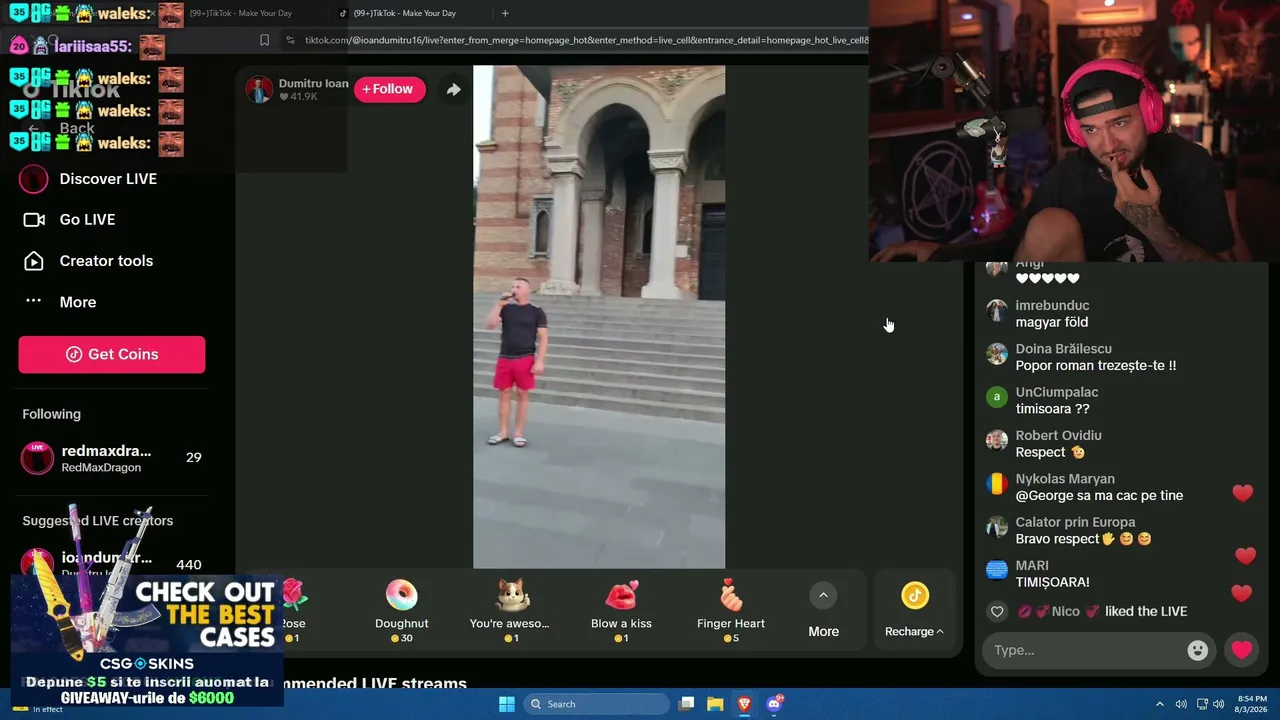Click the taskbar Search box
Screen dimensions: 1280x720
click(x=597, y=704)
